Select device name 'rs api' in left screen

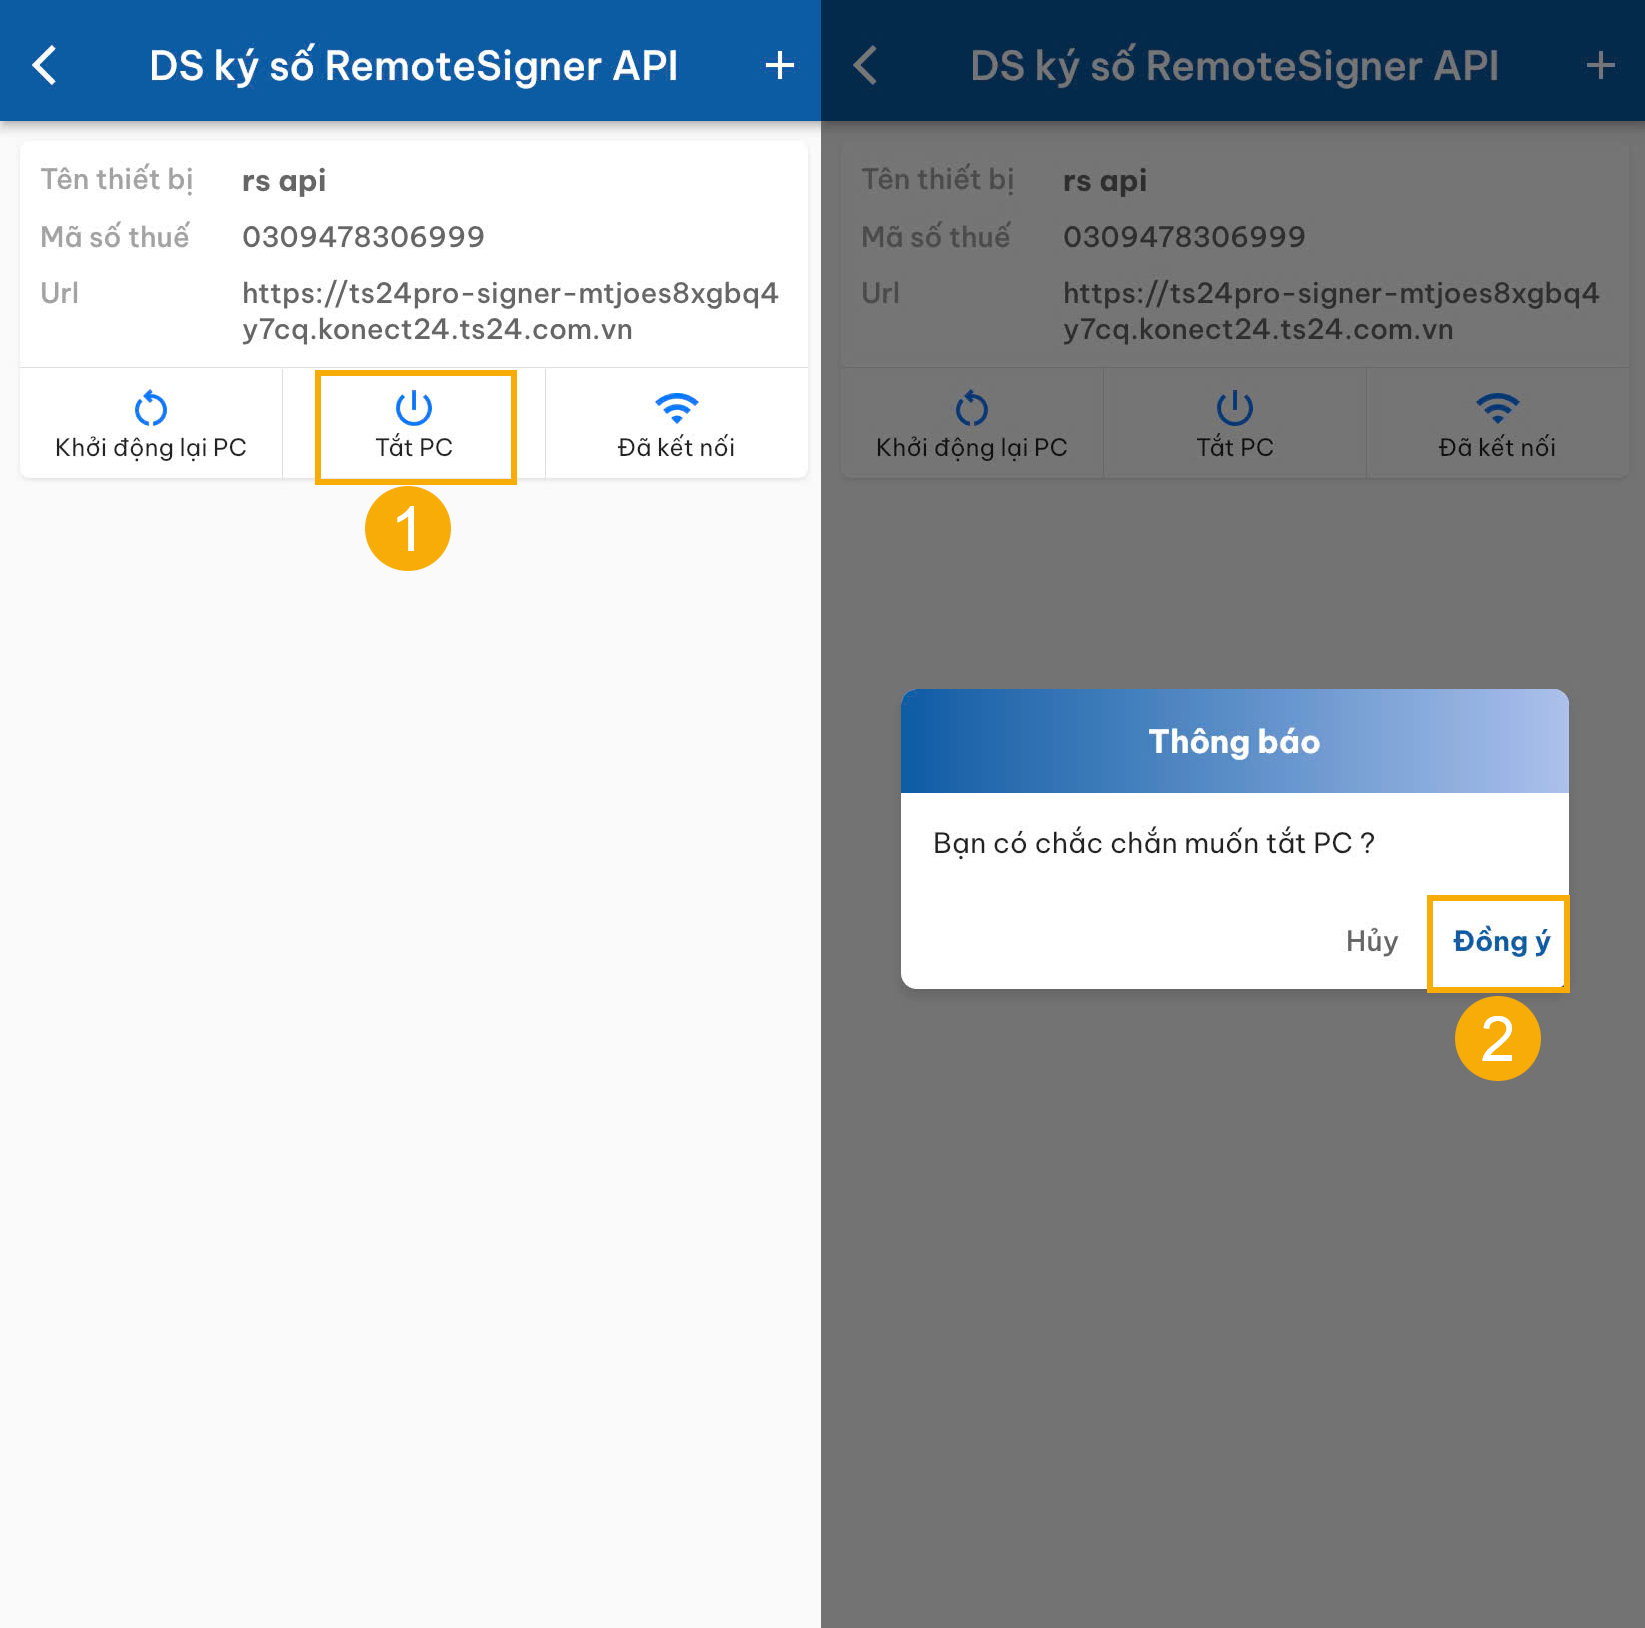[284, 181]
